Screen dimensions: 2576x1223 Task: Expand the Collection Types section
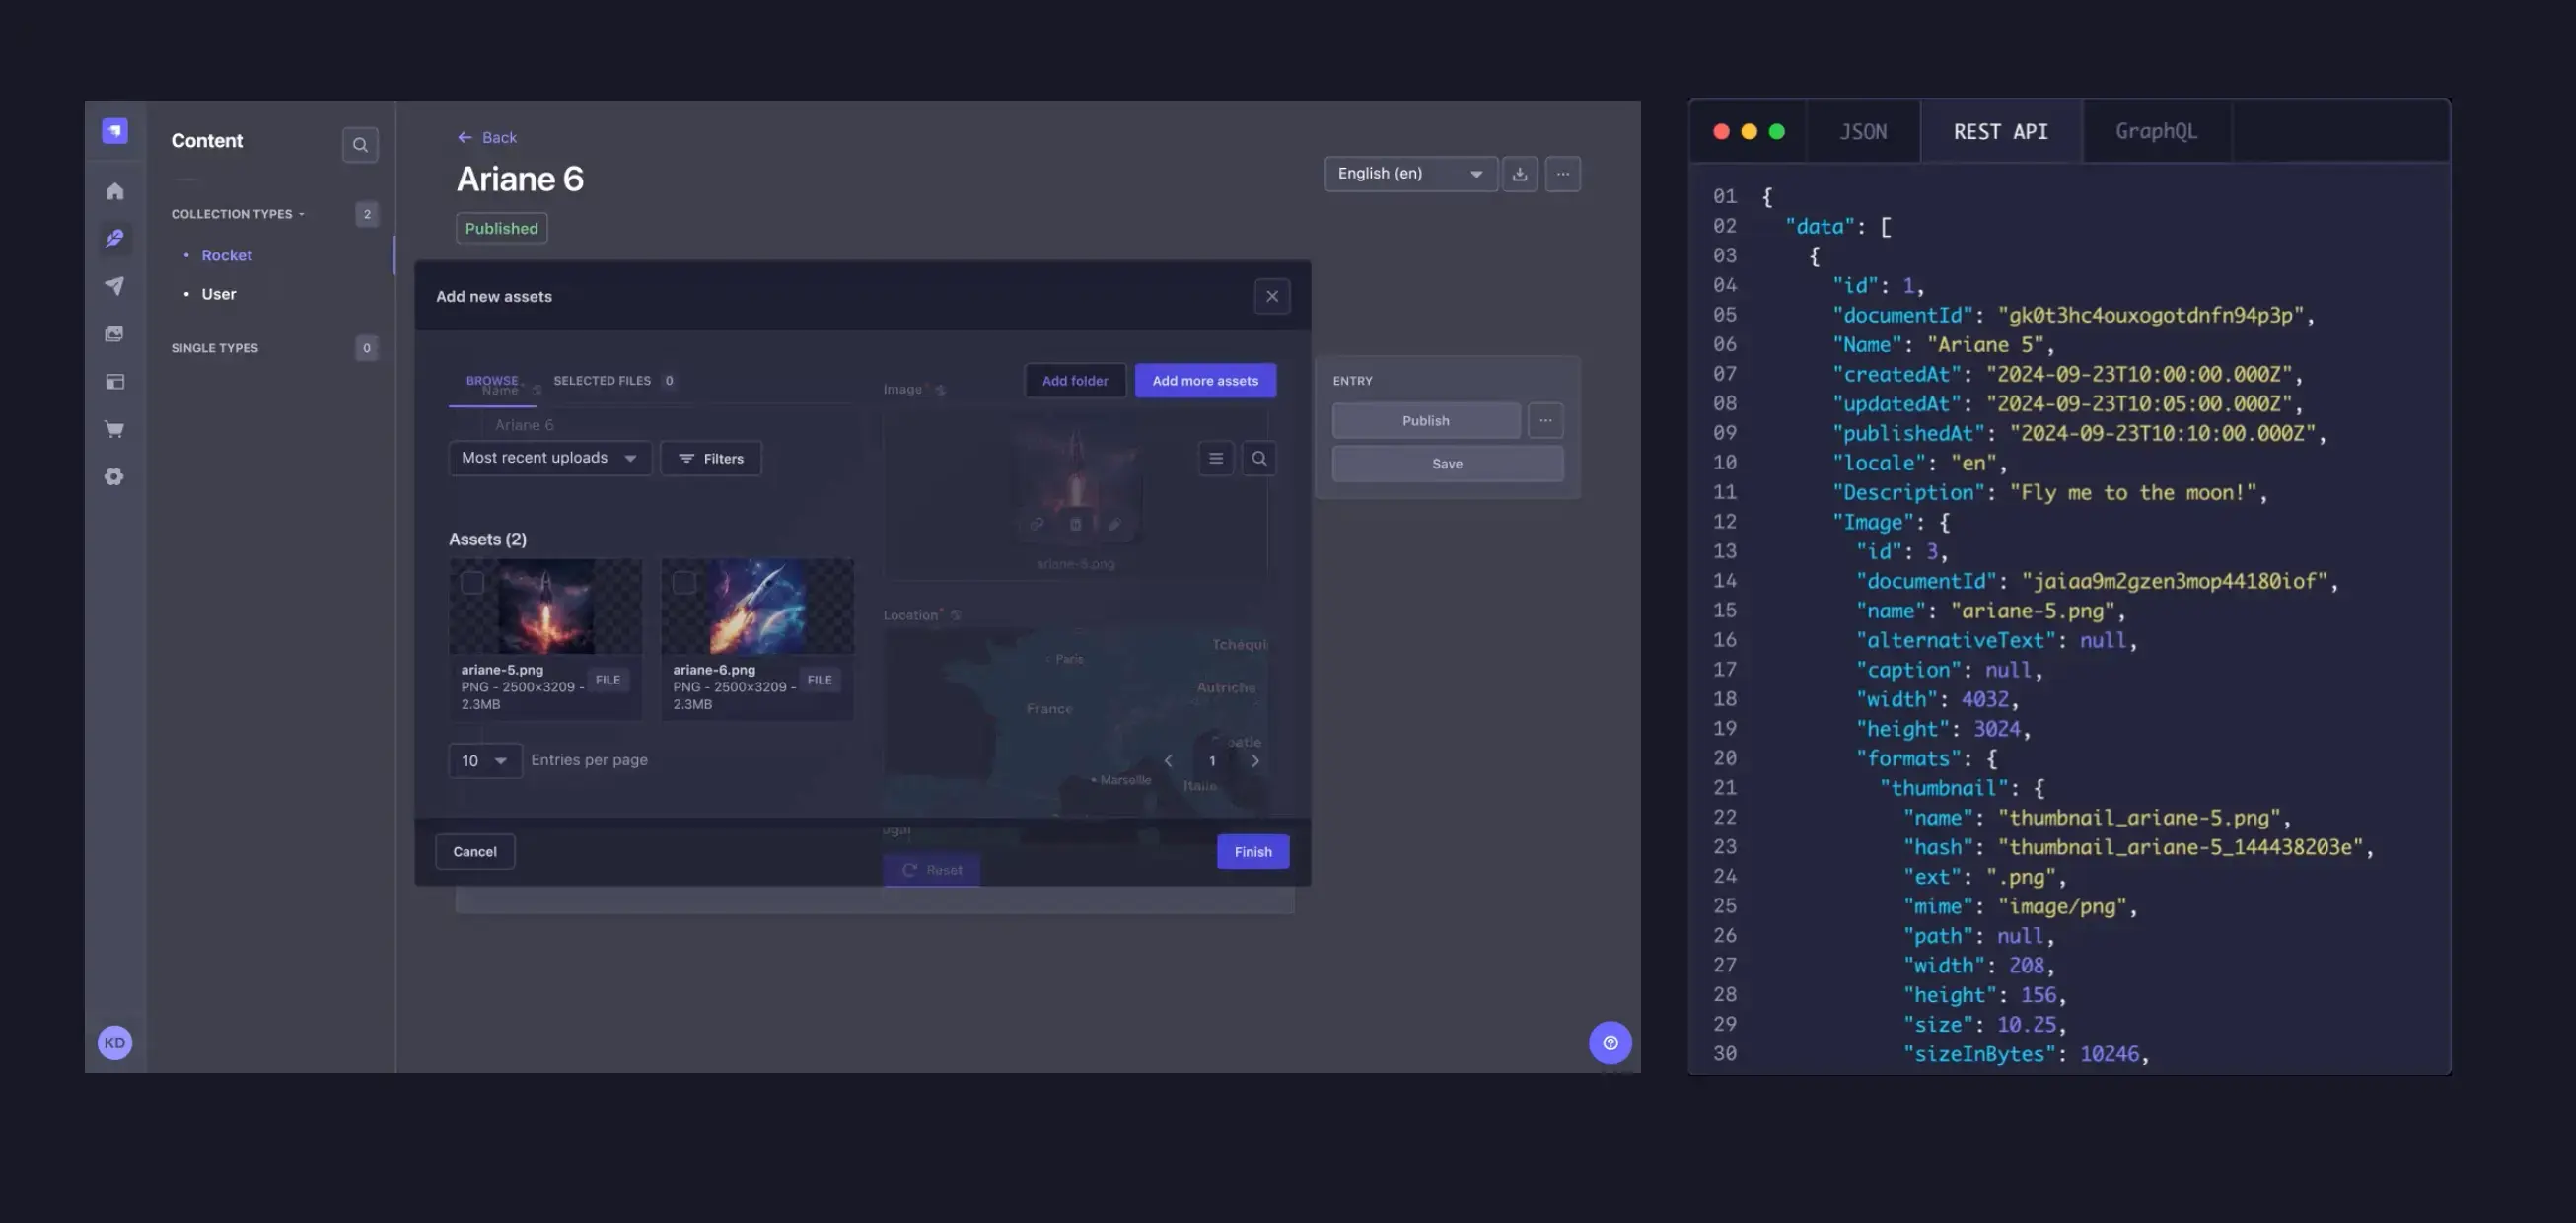pos(238,214)
